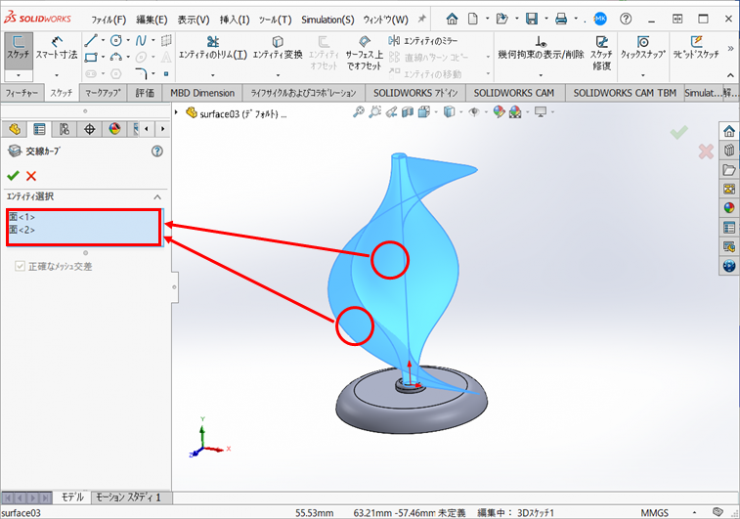Click the Zoom to Fit icon
Viewport: 740px width, 519px height.
point(358,113)
